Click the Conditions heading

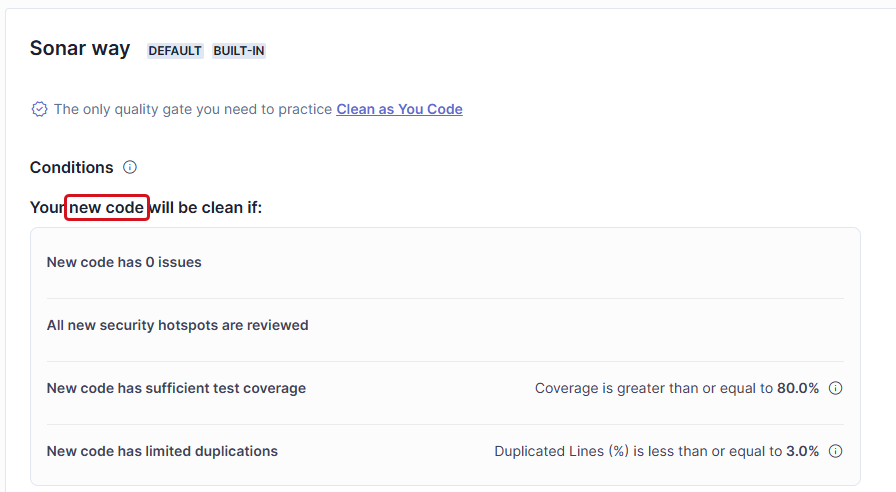pyautogui.click(x=71, y=167)
